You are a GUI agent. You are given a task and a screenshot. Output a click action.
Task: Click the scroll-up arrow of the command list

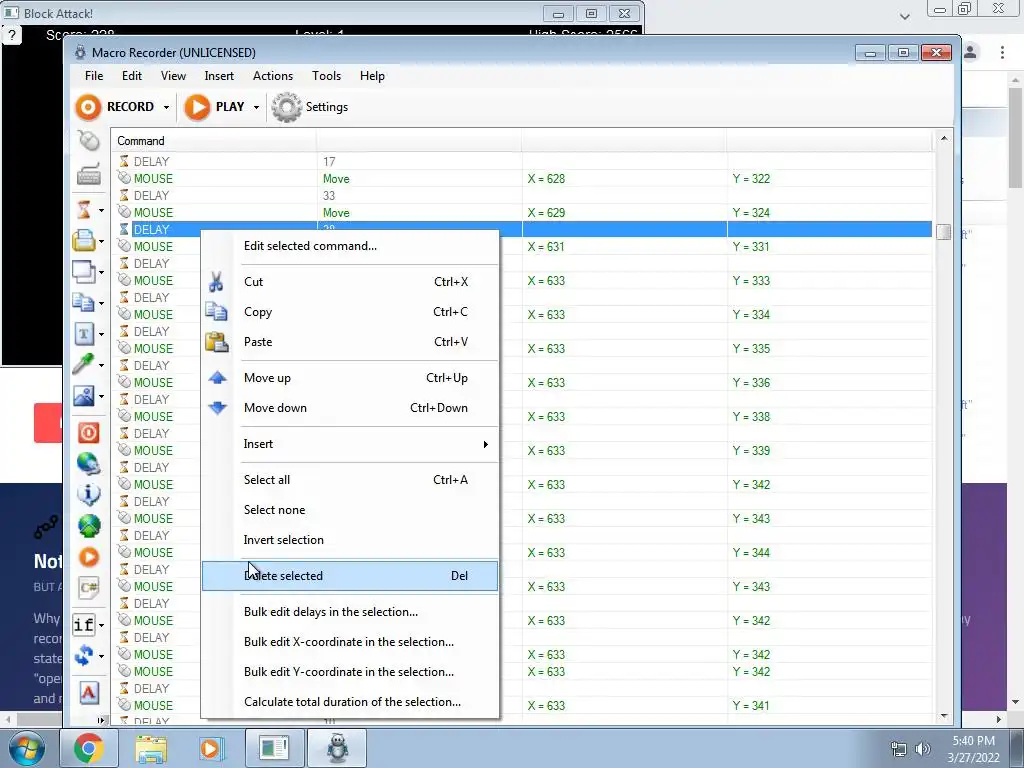944,138
